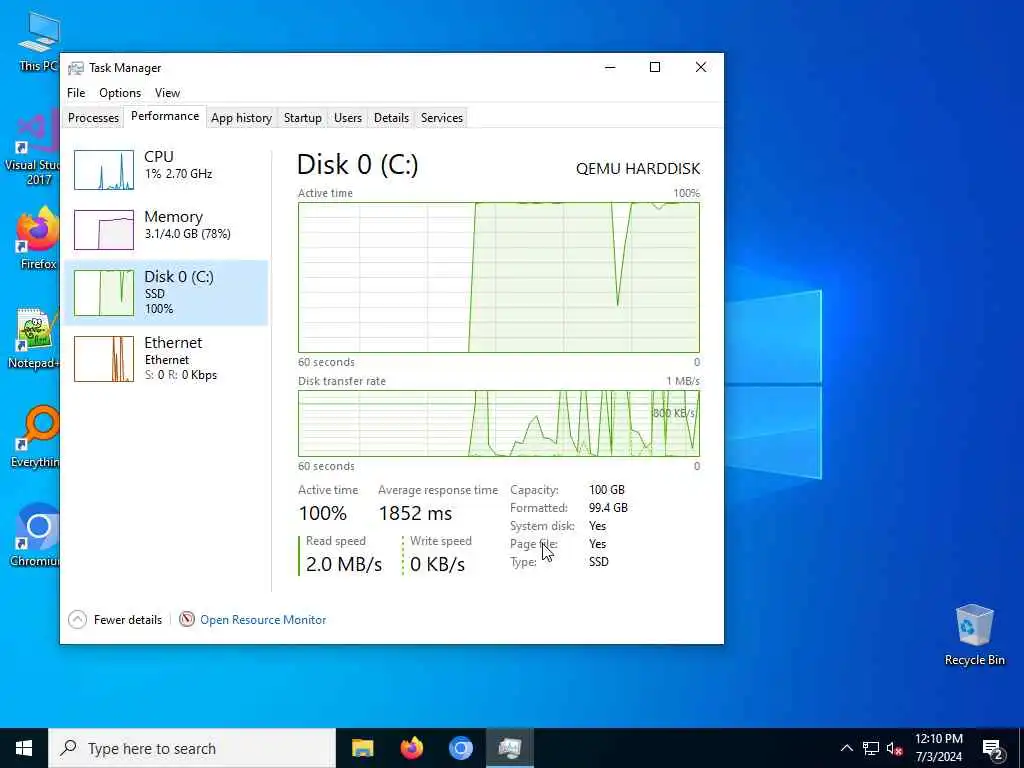Select the This PC desktop icon
This screenshot has height=768, width=1024.
tap(39, 41)
